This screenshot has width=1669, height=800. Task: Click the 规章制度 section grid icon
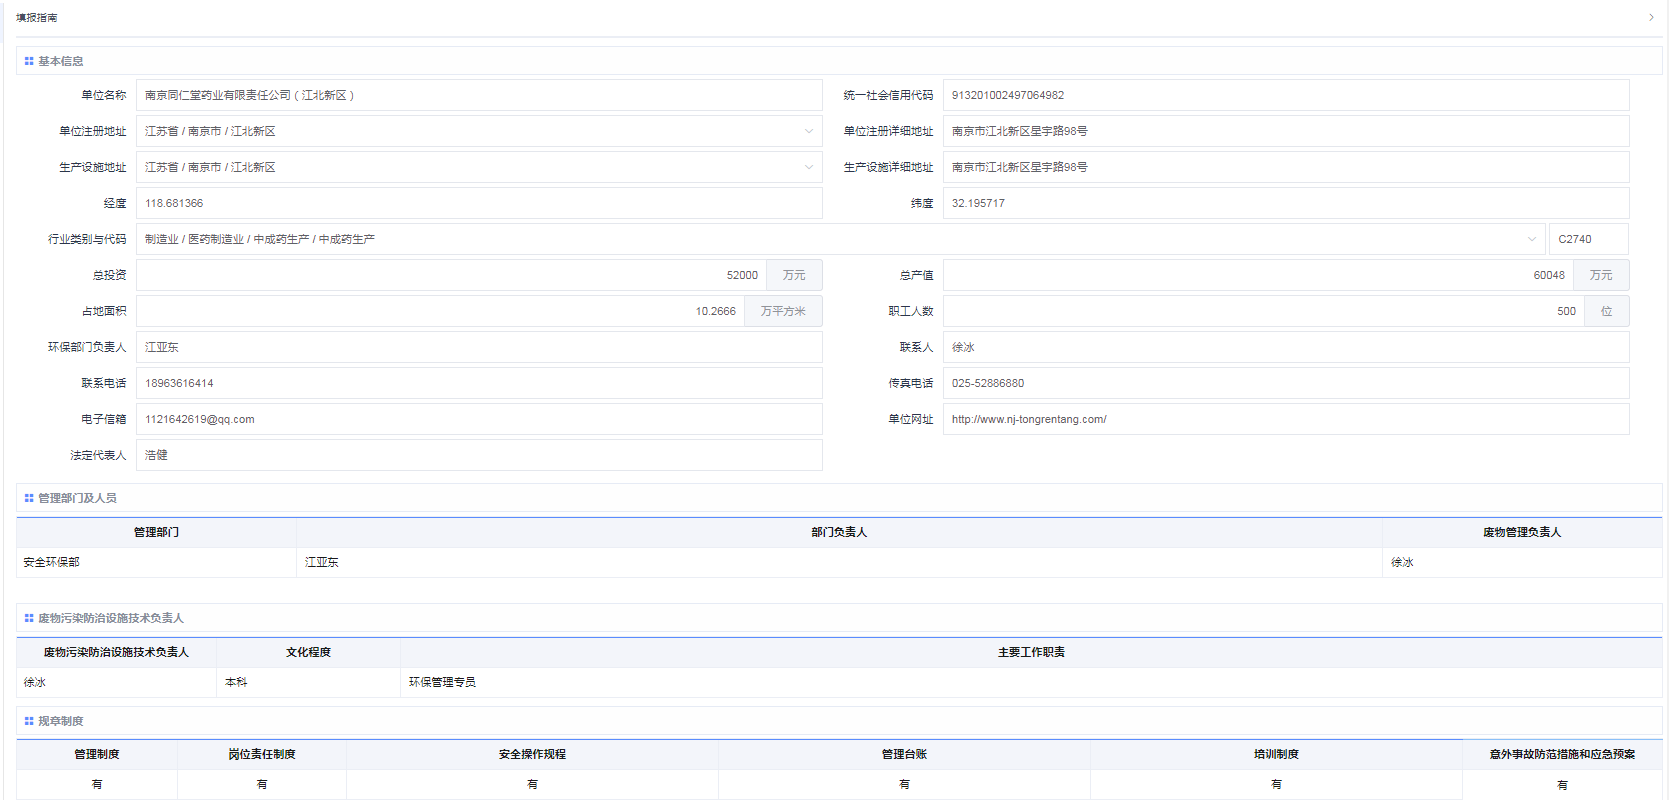click(29, 721)
